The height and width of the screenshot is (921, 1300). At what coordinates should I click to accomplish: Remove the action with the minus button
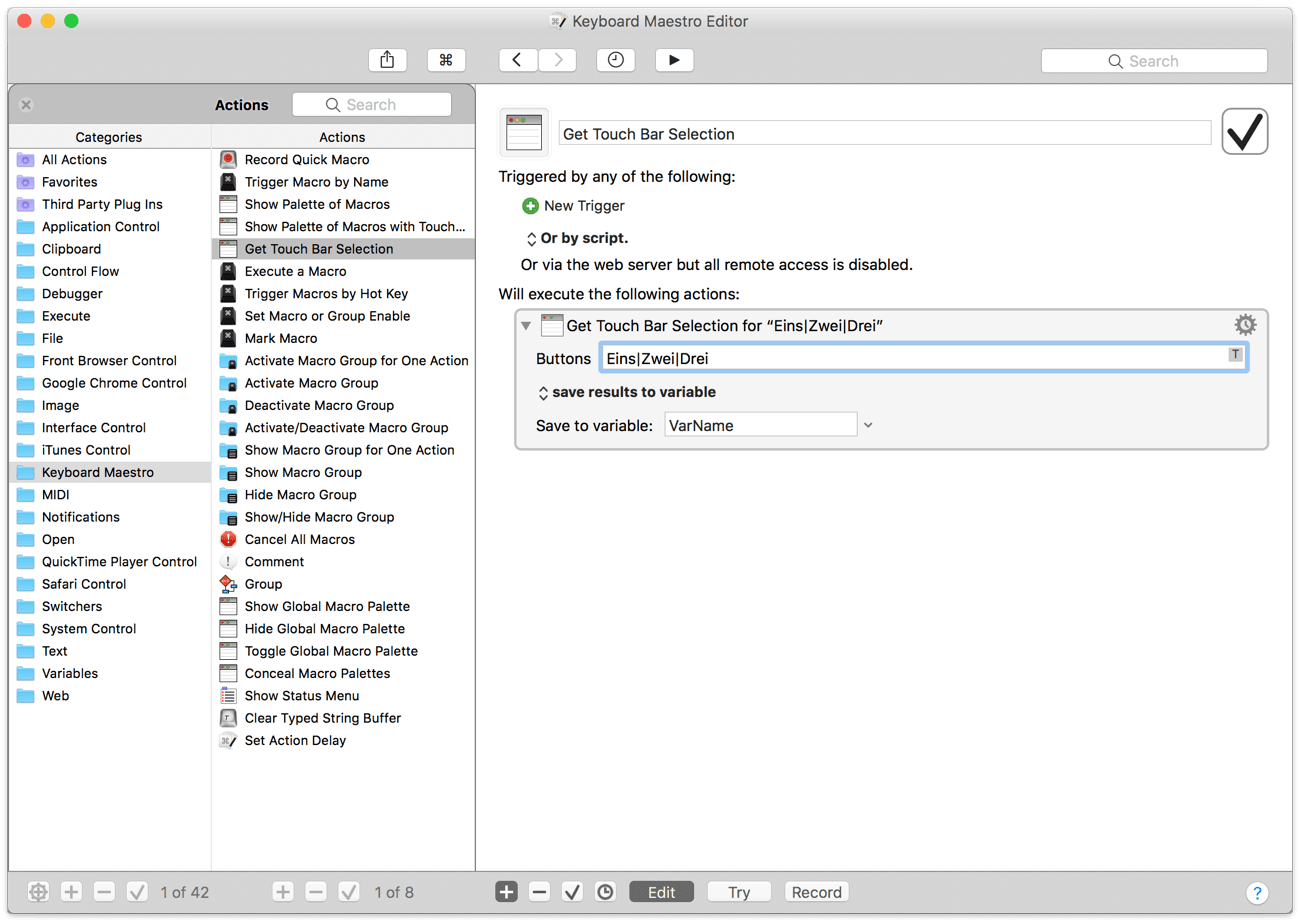pyautogui.click(x=539, y=892)
